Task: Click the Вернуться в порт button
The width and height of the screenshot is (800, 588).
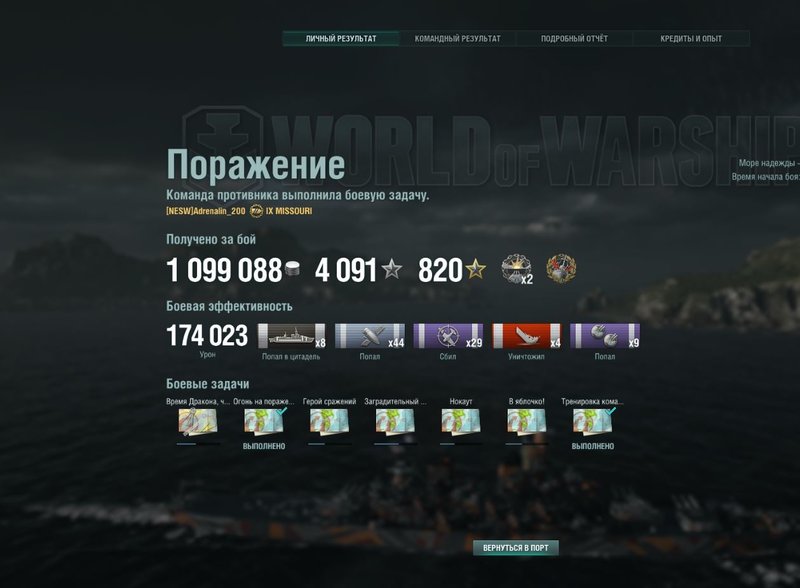Action: click(515, 548)
